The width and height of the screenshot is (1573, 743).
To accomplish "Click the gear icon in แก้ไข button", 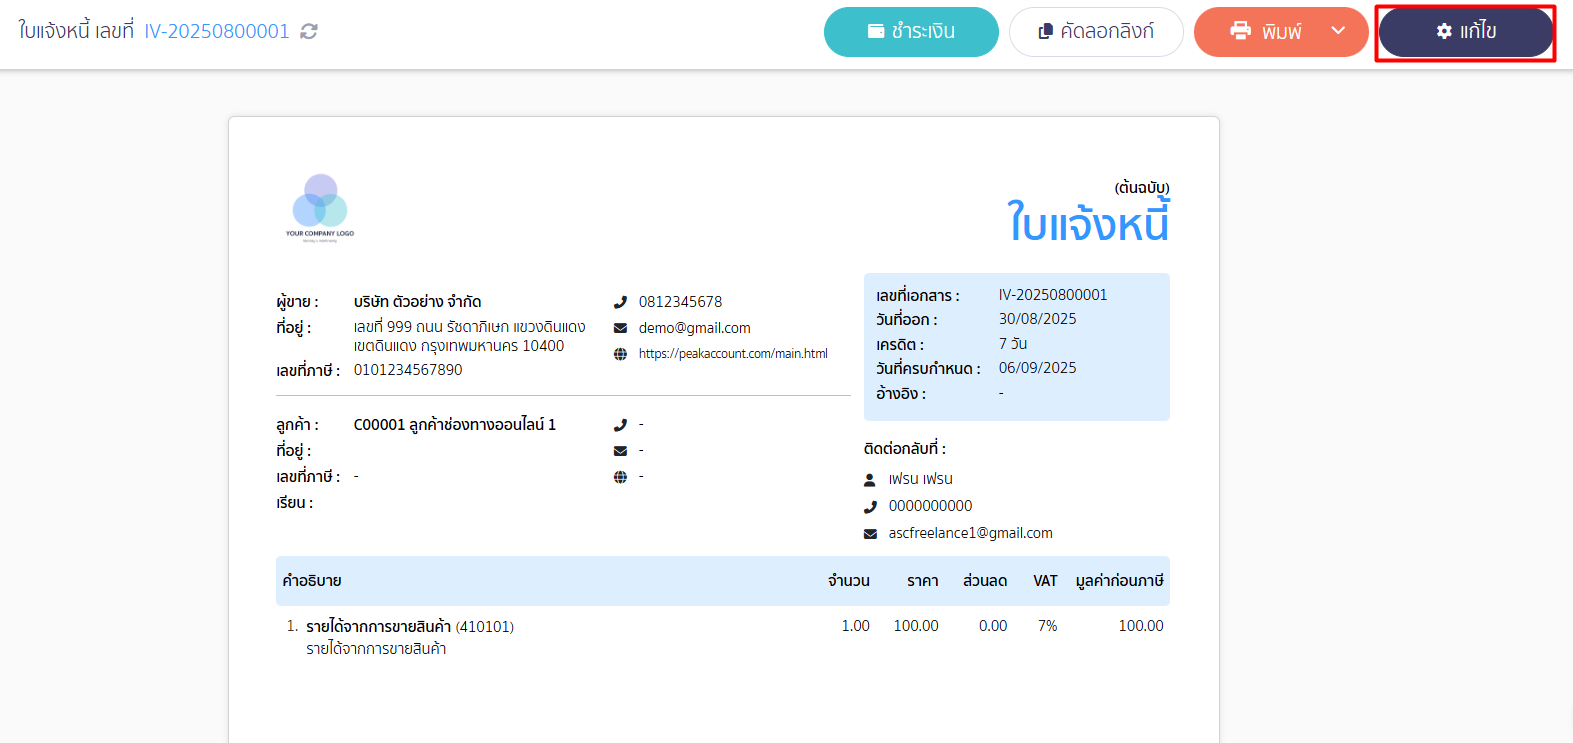I will [1444, 32].
